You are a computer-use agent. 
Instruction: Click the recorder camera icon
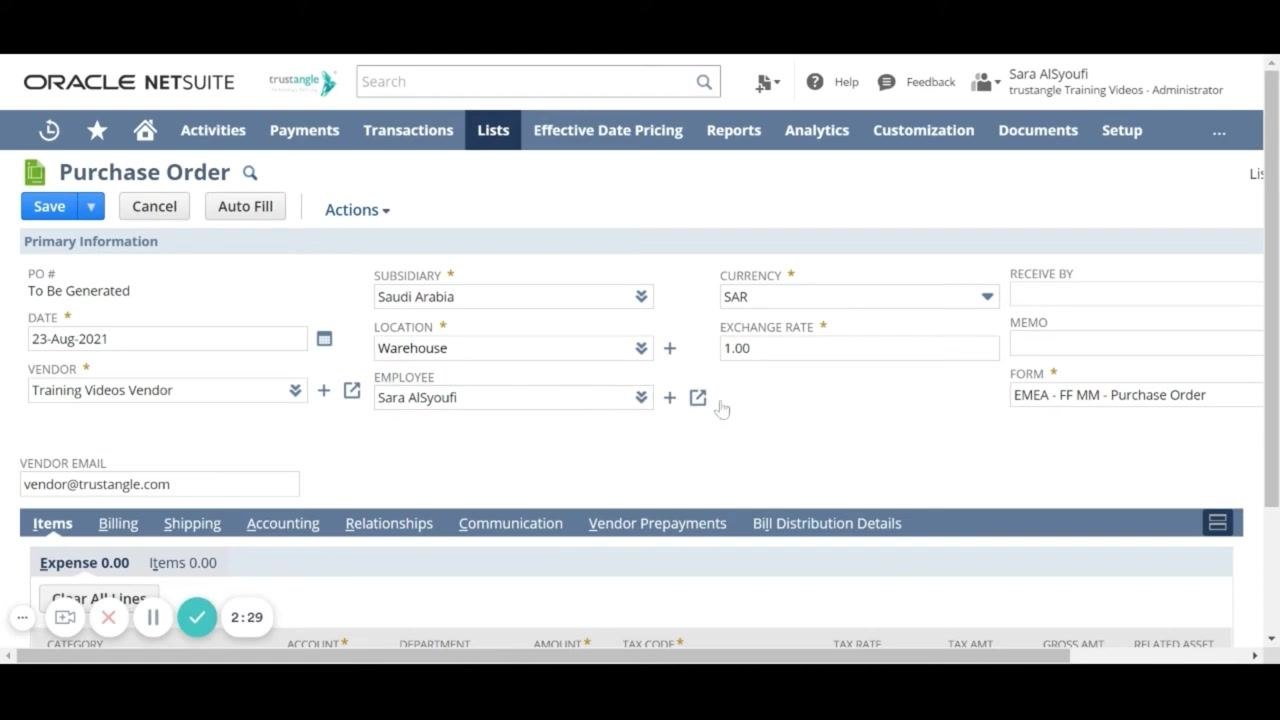pyautogui.click(x=65, y=618)
